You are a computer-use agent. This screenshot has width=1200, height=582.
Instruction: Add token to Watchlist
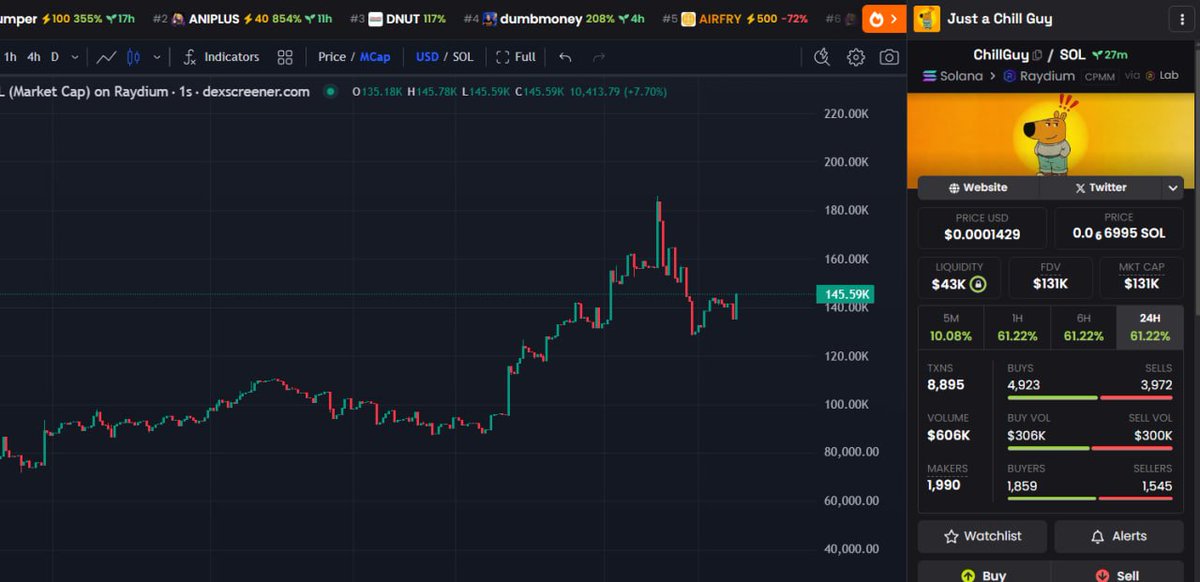click(x=982, y=536)
